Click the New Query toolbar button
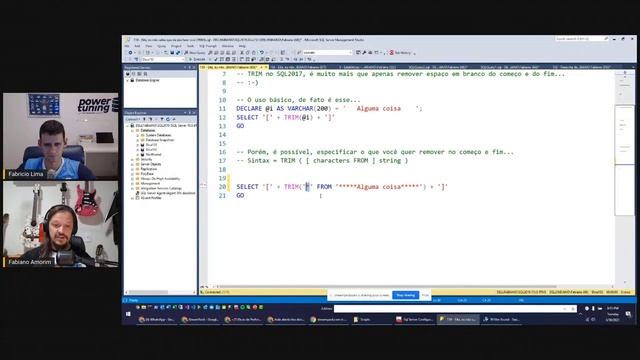The image size is (640, 360). click(194, 53)
